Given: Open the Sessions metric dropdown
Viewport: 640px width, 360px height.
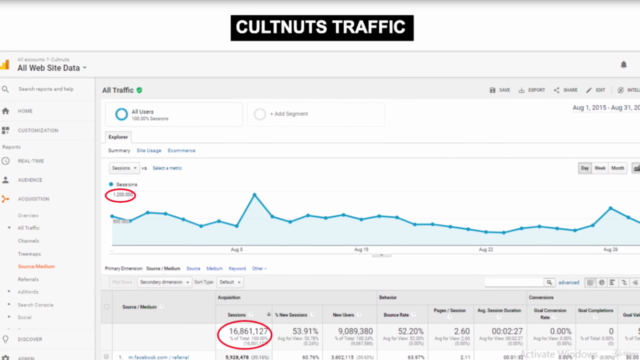Looking at the screenshot, I should (124, 168).
